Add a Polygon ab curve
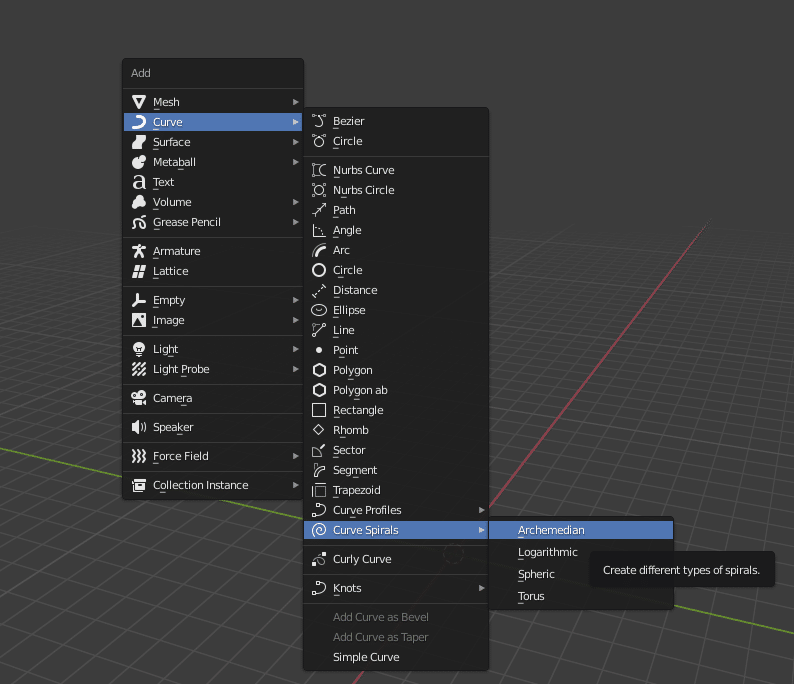Screen dimensions: 794x684 tap(396, 390)
